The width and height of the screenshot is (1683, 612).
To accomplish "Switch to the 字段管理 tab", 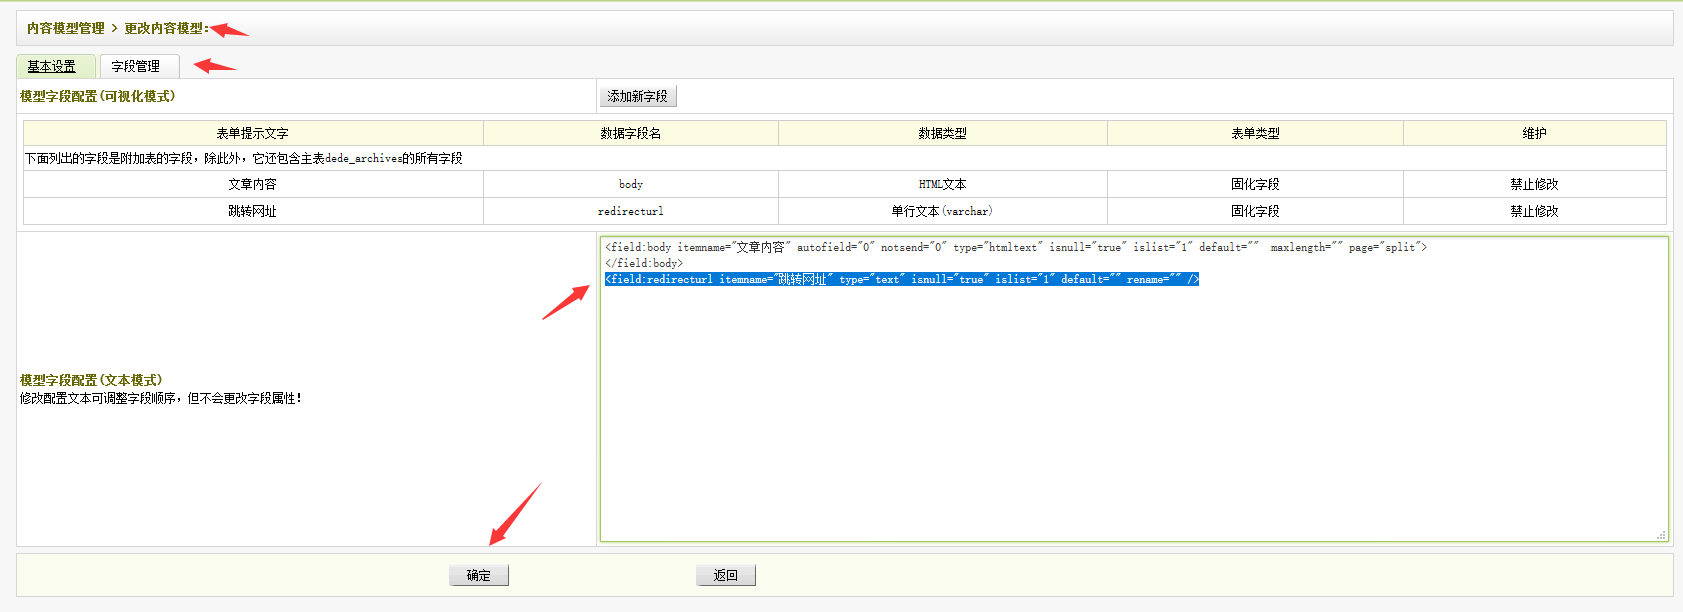I will point(136,66).
